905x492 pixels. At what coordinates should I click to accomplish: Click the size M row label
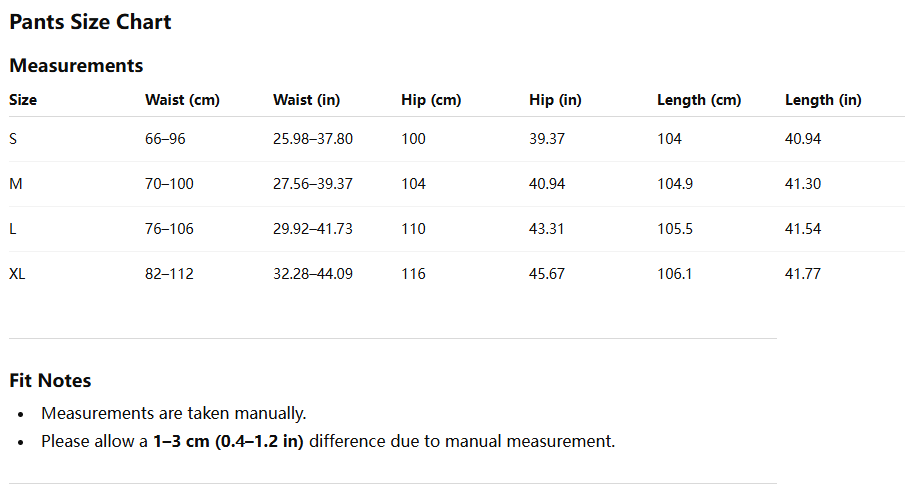tap(15, 184)
